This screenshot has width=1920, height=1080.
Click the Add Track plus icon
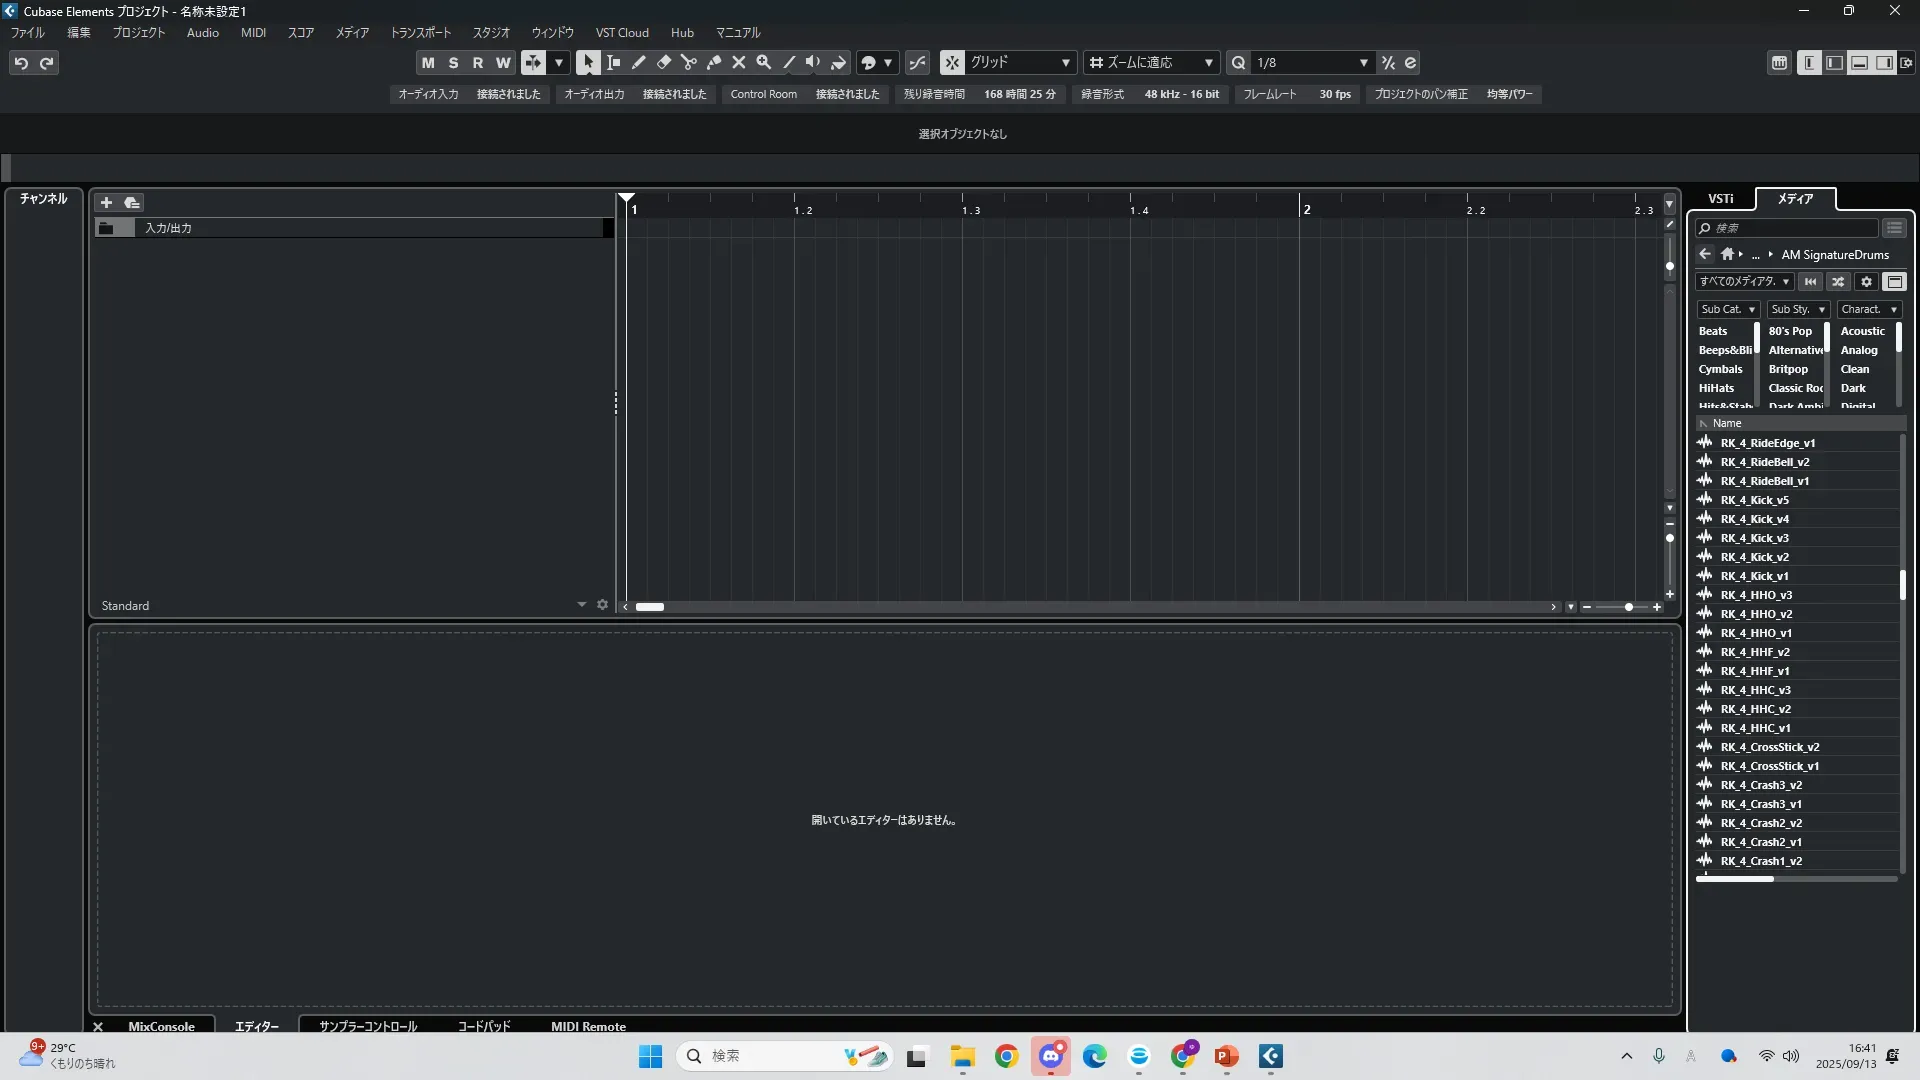click(x=106, y=202)
